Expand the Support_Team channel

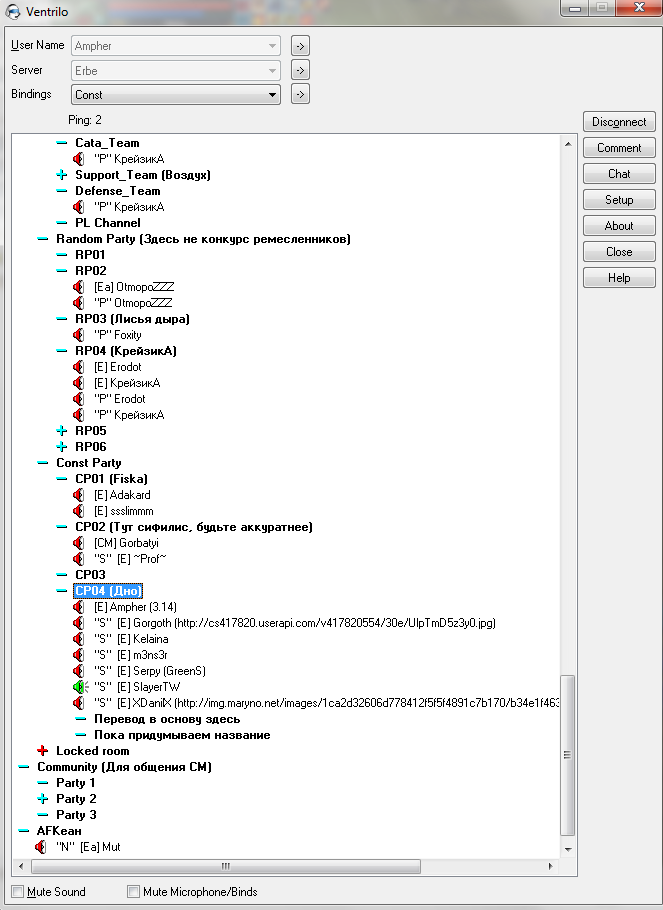click(x=62, y=175)
